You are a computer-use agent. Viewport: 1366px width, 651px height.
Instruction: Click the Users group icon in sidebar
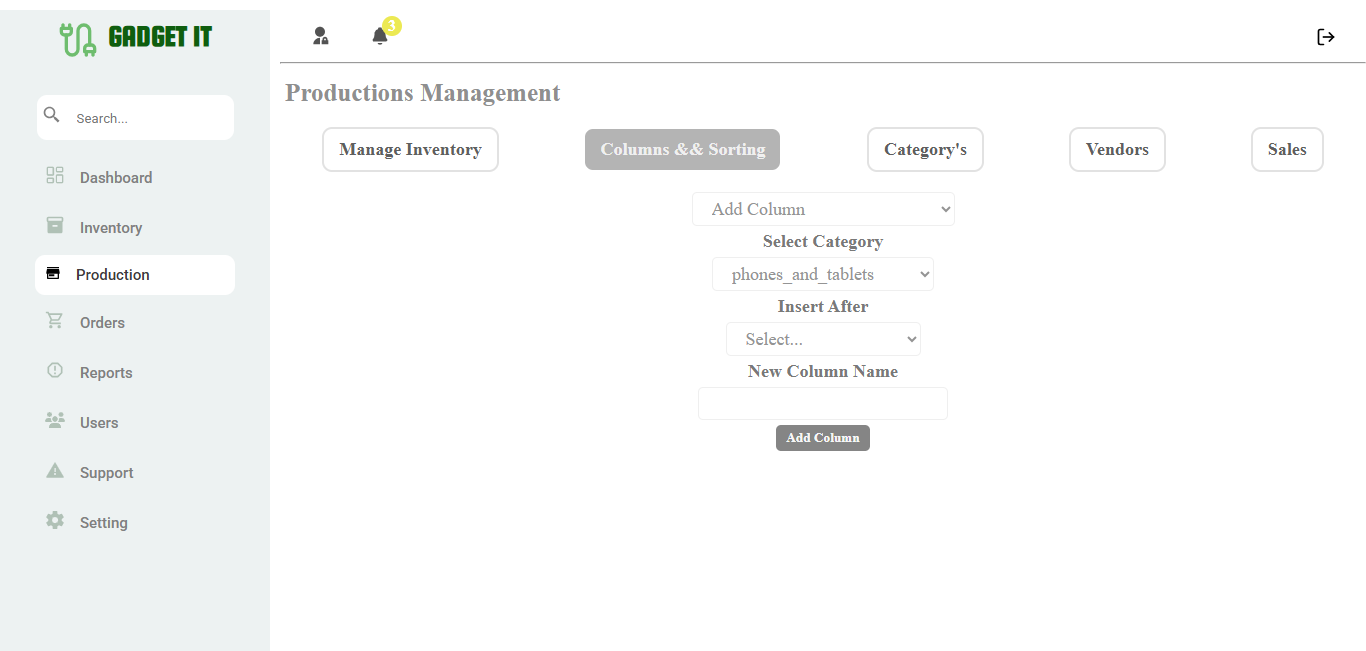point(55,421)
